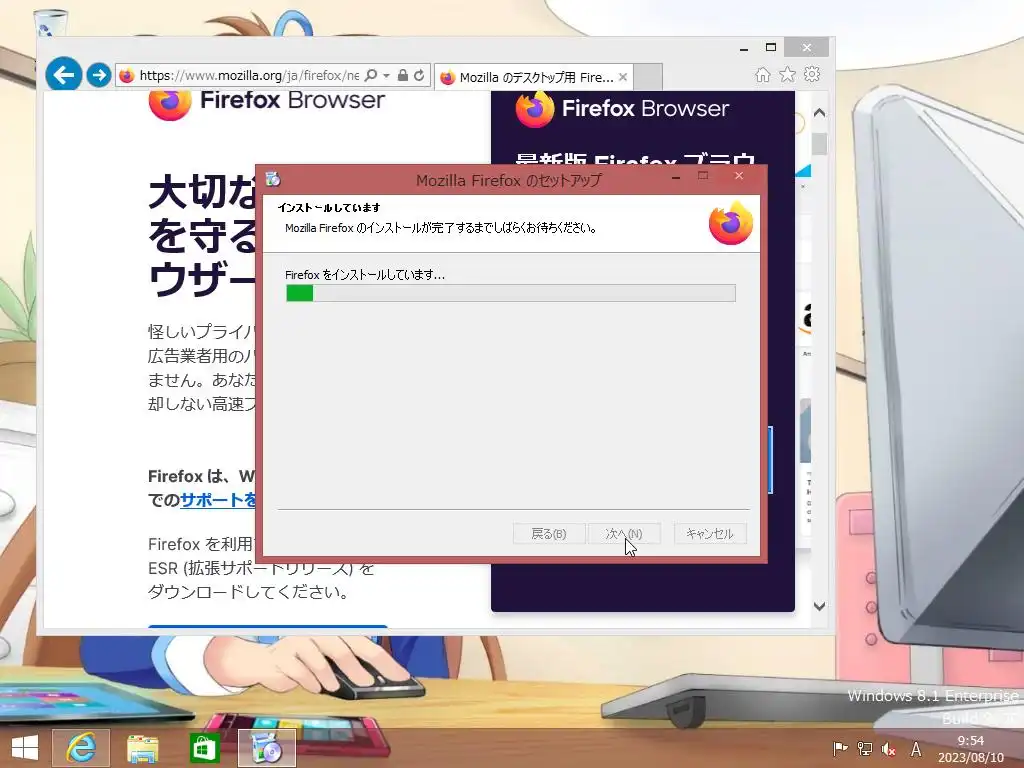Screen dimensions: 1024x768
Task: Open network status icon in system tray
Action: pos(865,749)
